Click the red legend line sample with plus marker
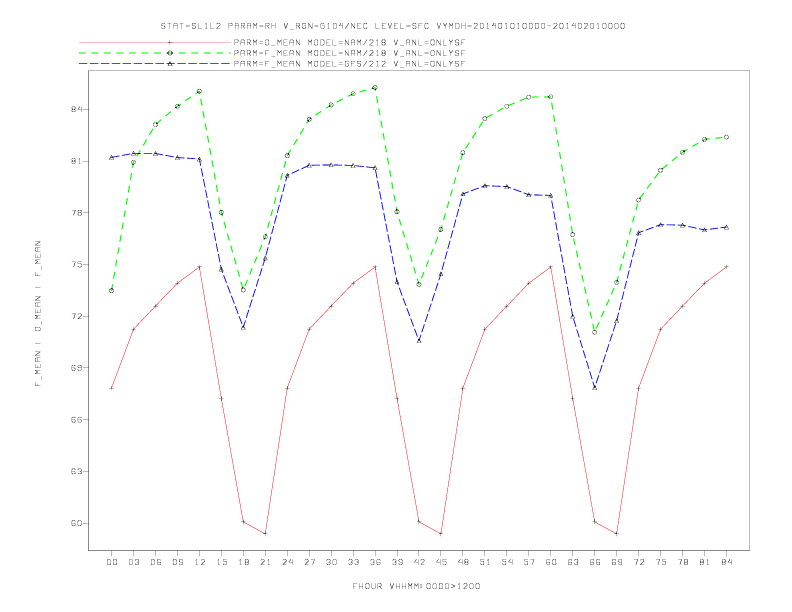 click(x=155, y=42)
